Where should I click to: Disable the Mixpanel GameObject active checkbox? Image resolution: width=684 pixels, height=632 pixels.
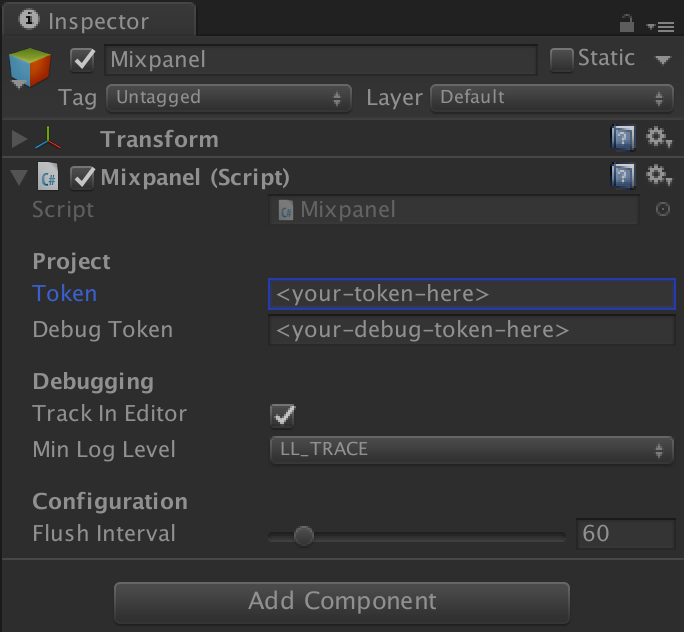83,60
